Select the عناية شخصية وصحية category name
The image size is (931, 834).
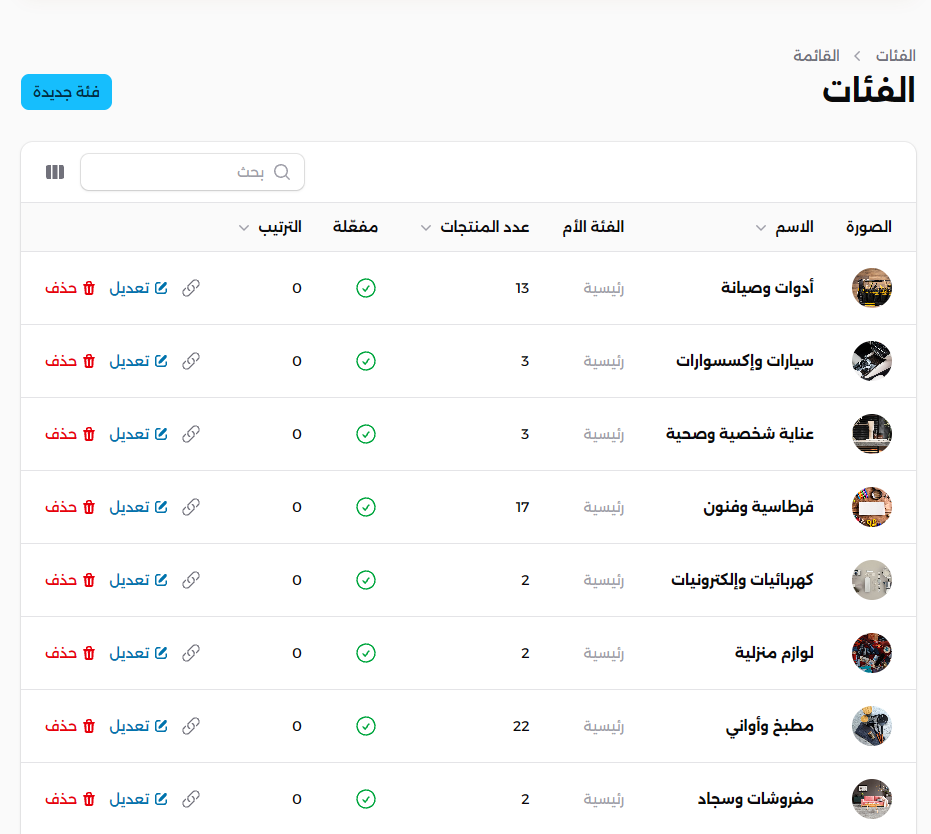[x=739, y=434]
